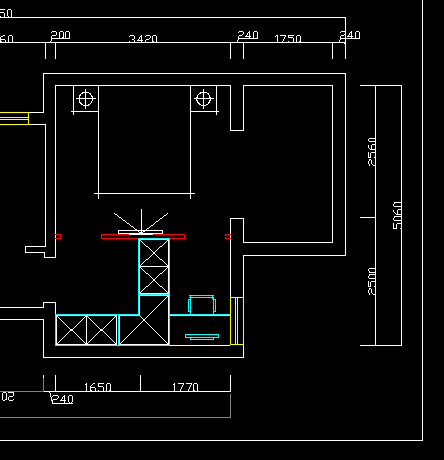This screenshot has height=460, width=444.
Task: Click the television symbol above red bar
Action: coord(141,223)
